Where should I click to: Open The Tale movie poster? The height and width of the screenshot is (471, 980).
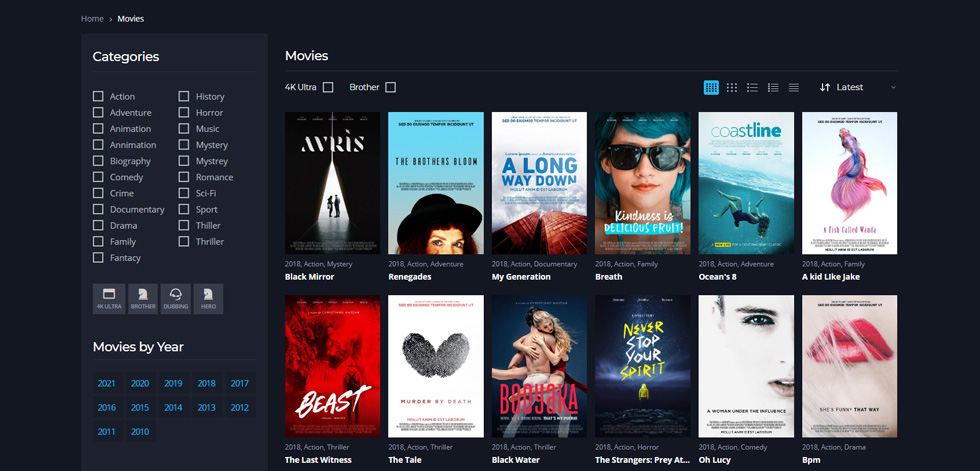pyautogui.click(x=436, y=366)
